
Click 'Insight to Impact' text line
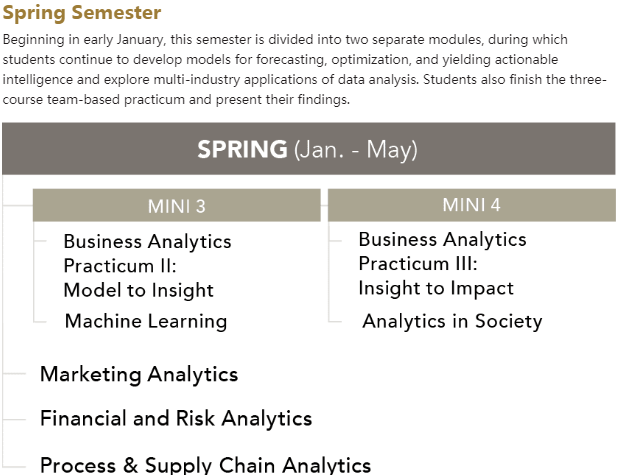point(436,288)
